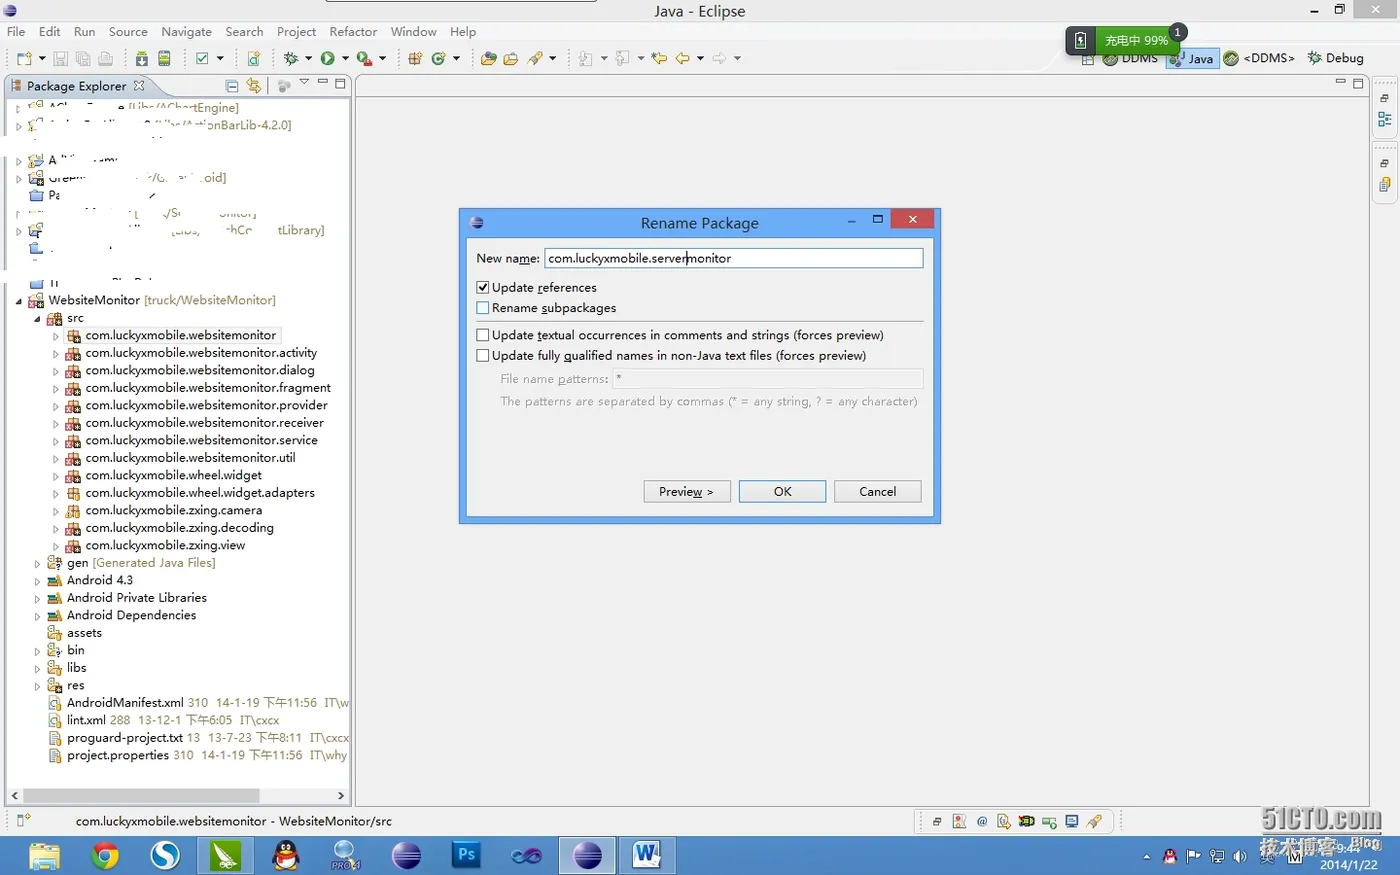Select com.luckyxmobile.wheel.widget.adapters package
Image resolution: width=1400 pixels, height=875 pixels.
[x=200, y=493]
